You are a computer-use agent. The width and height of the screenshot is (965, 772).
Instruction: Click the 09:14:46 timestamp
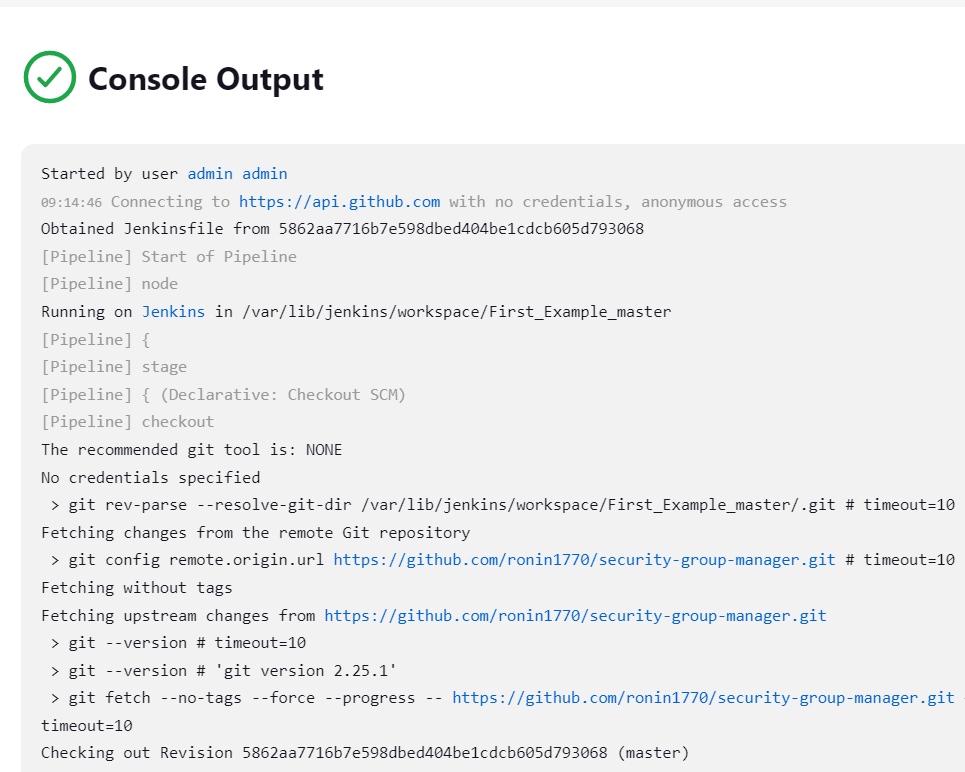pos(71,203)
